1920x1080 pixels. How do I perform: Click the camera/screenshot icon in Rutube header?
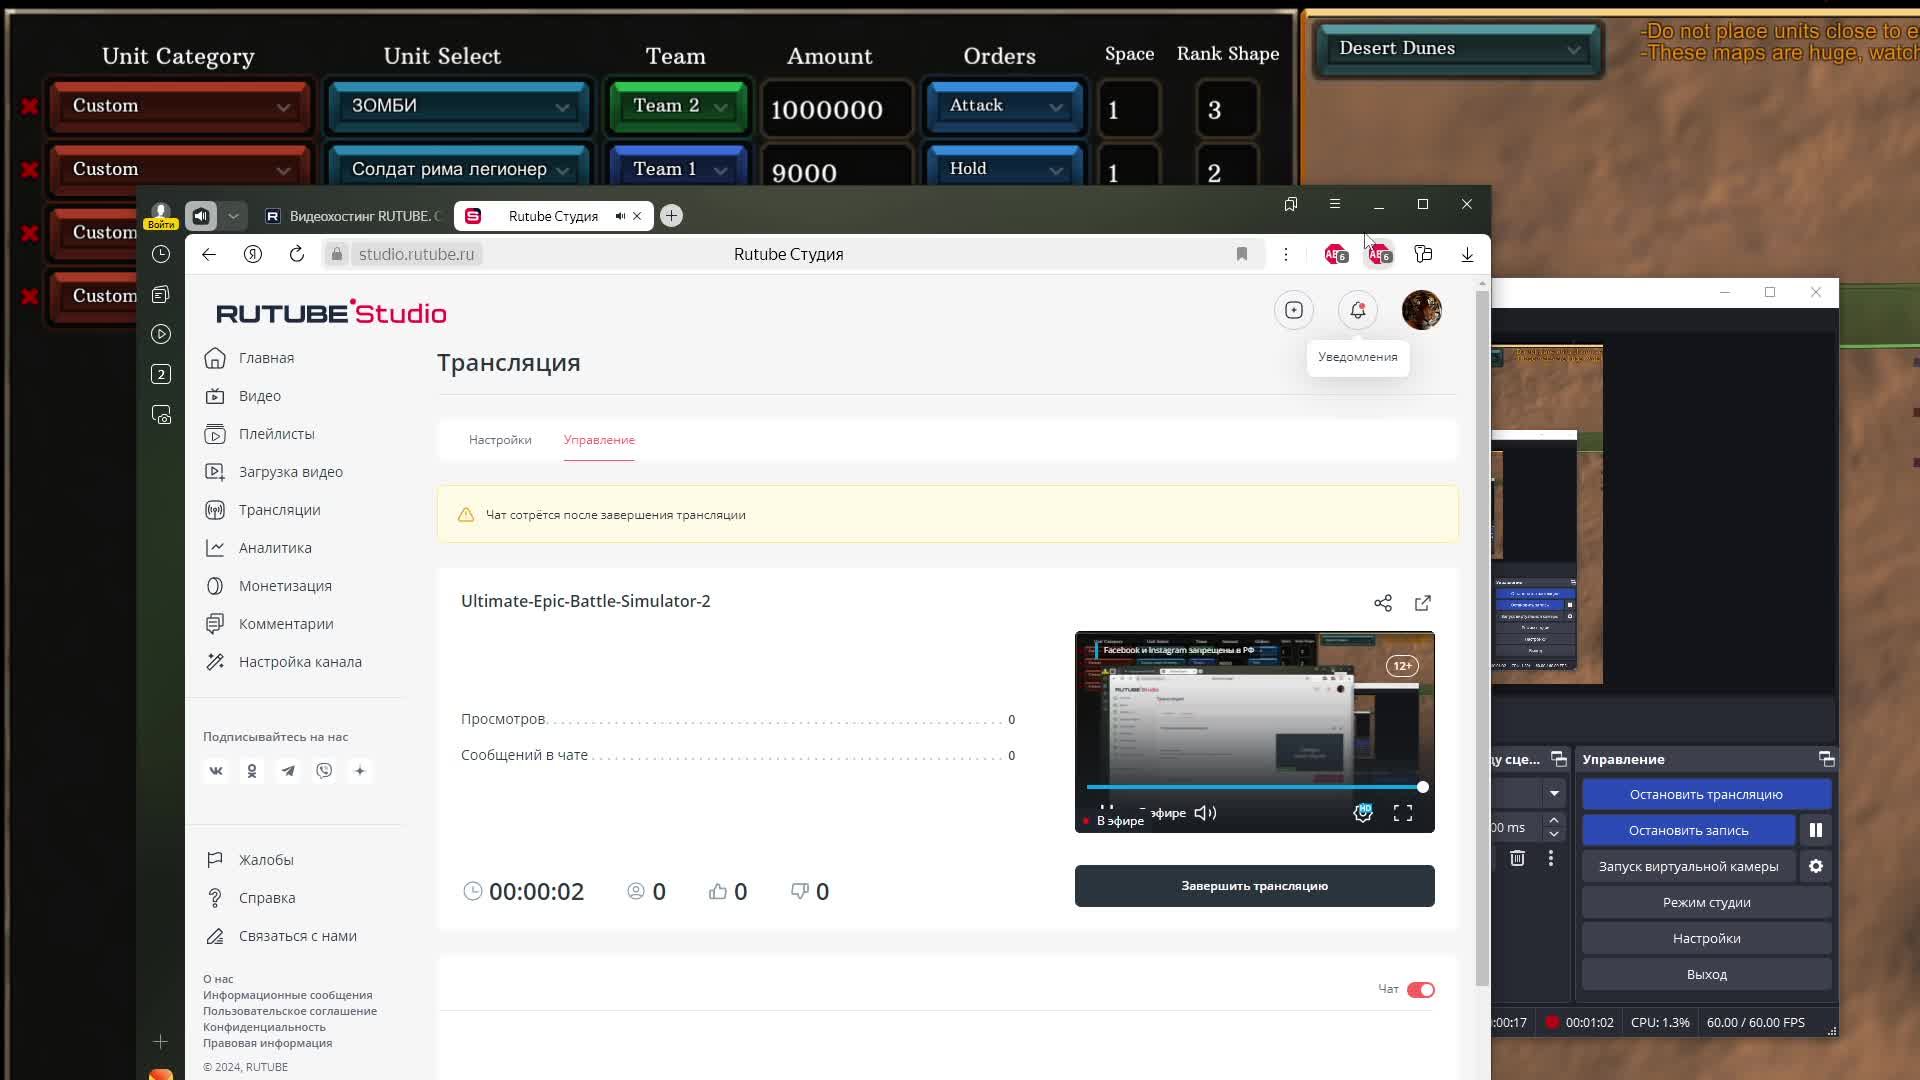tap(1294, 310)
